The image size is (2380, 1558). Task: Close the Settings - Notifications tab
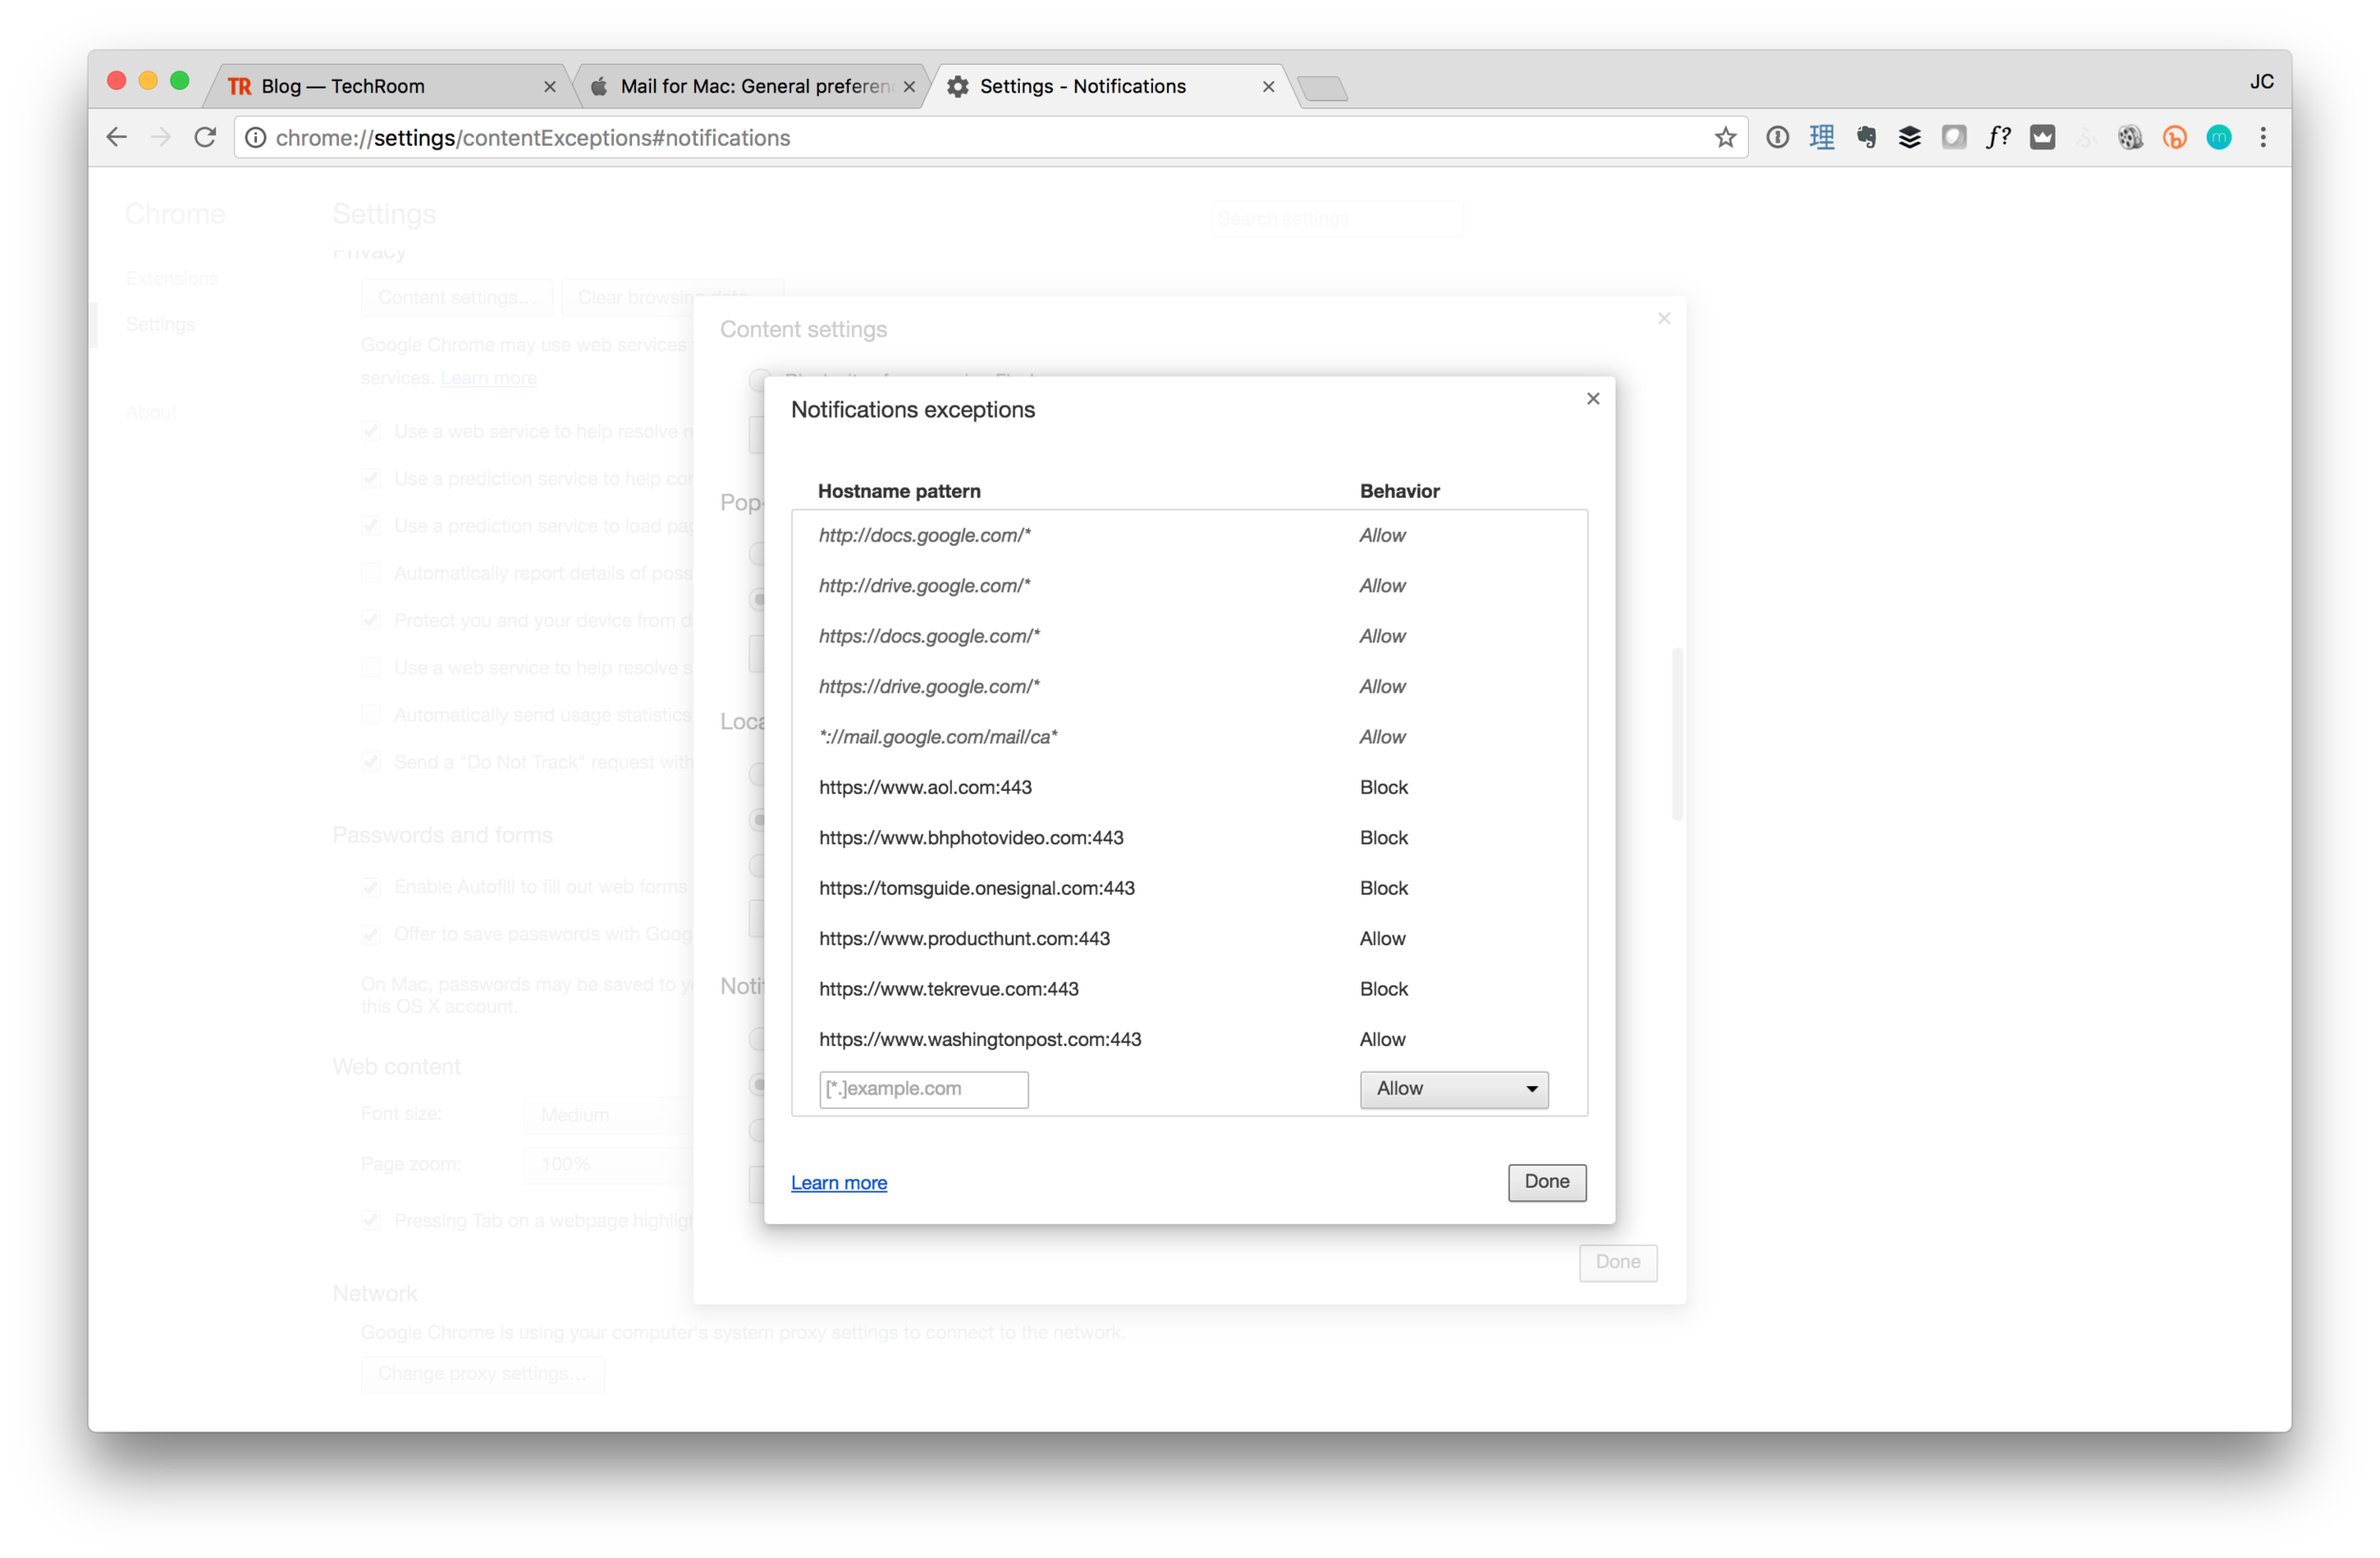[x=1268, y=87]
